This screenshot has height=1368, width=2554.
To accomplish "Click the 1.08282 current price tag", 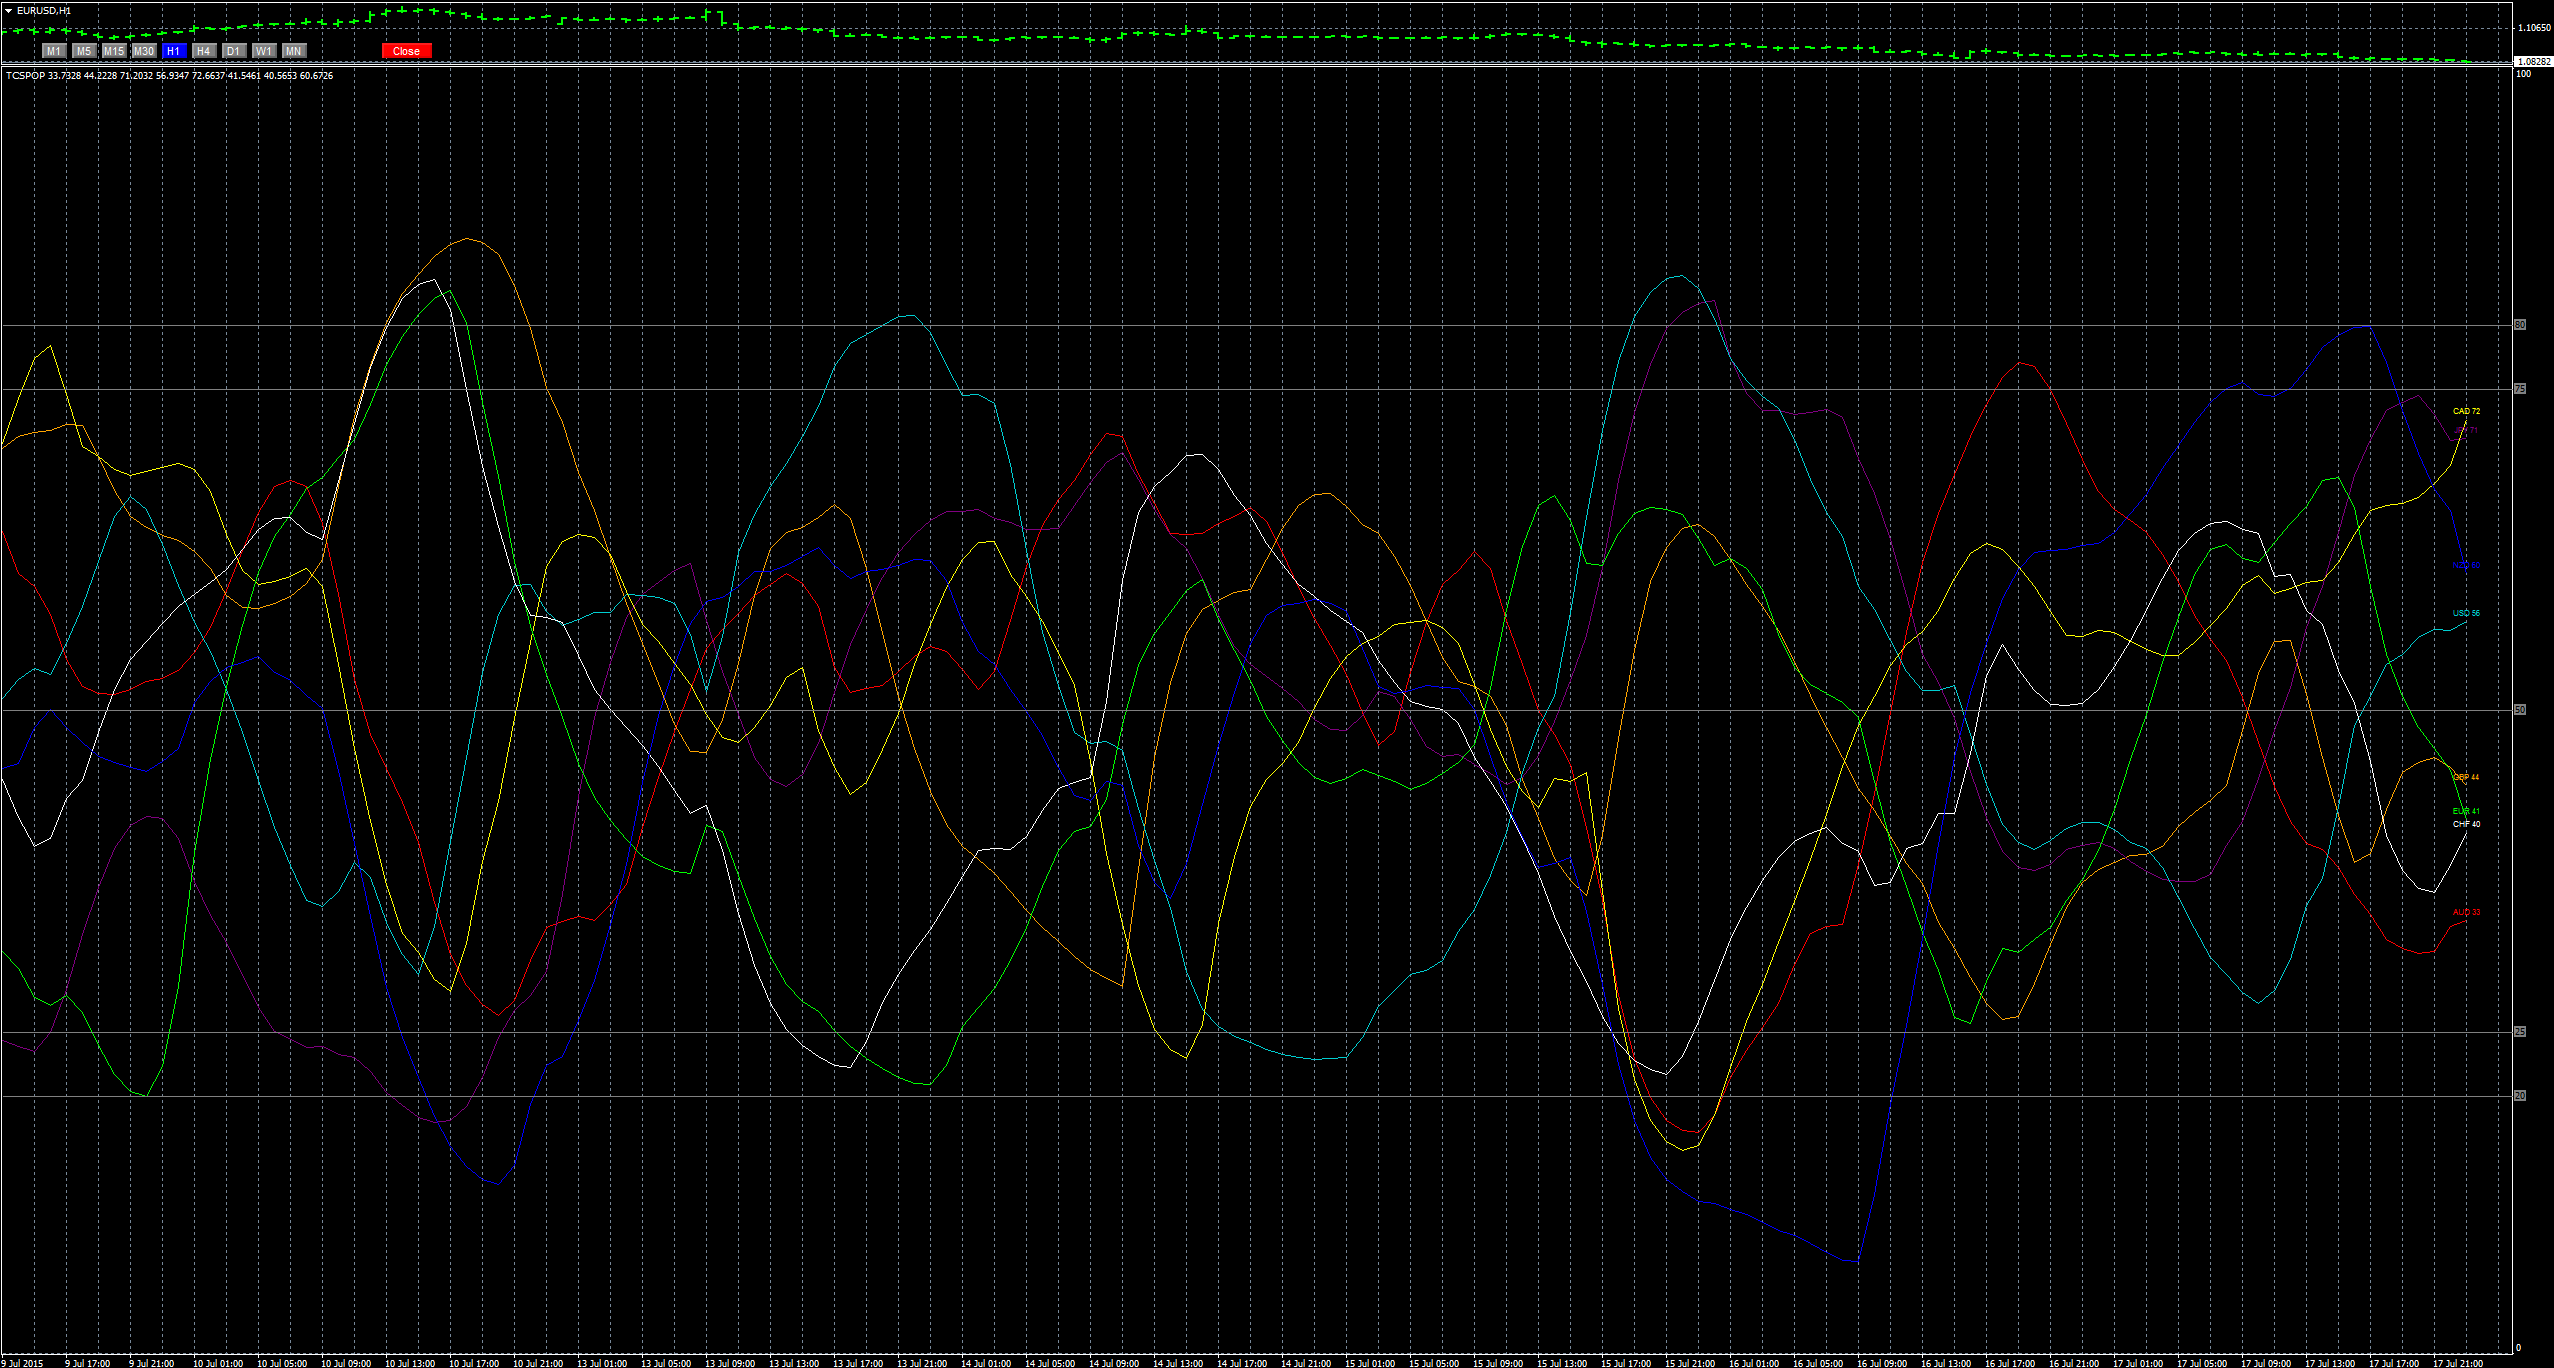I will 2532,61.
